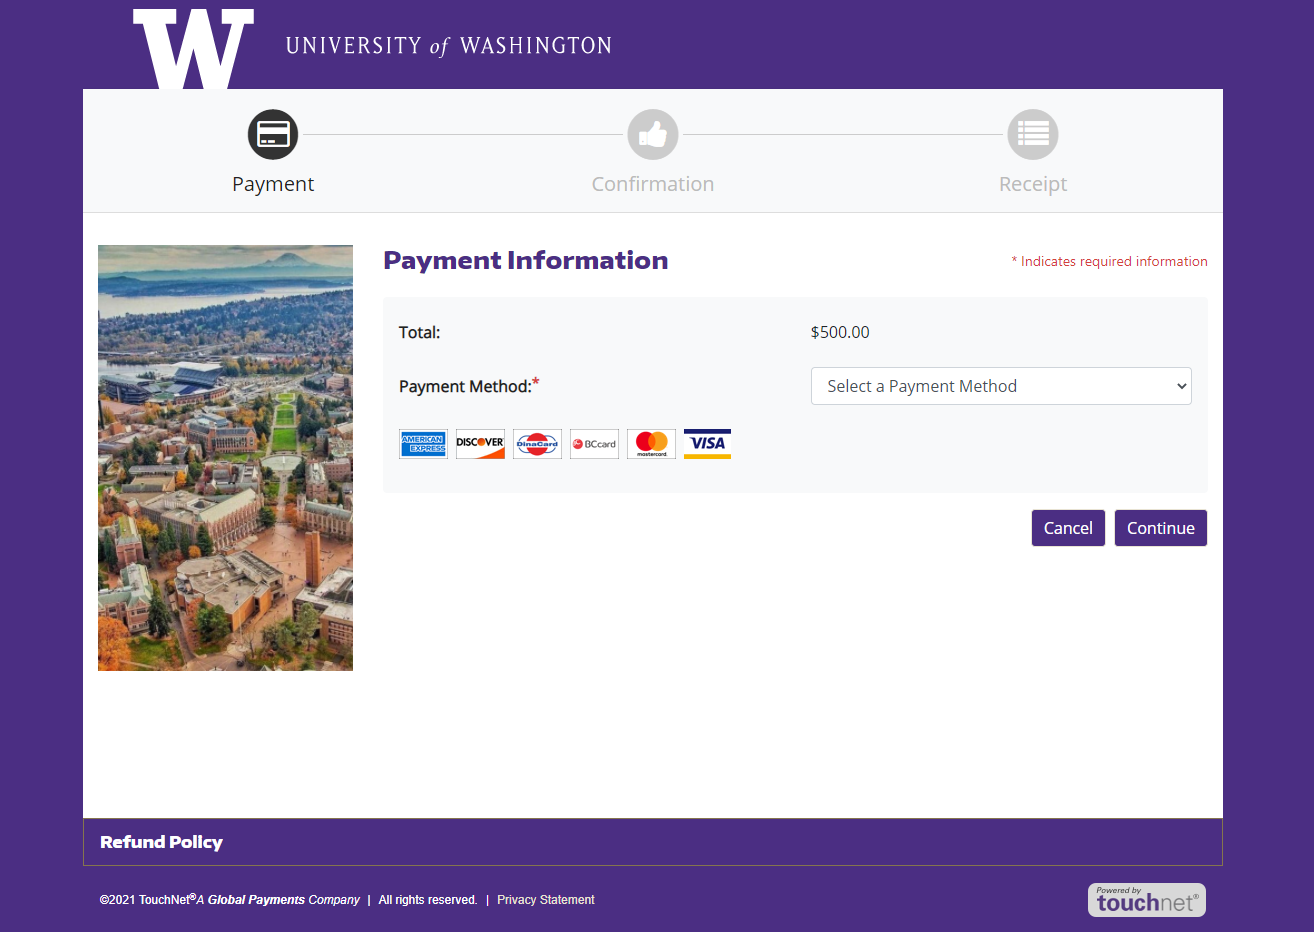The height and width of the screenshot is (932, 1314).
Task: Select the Mastercard icon
Action: click(x=651, y=443)
